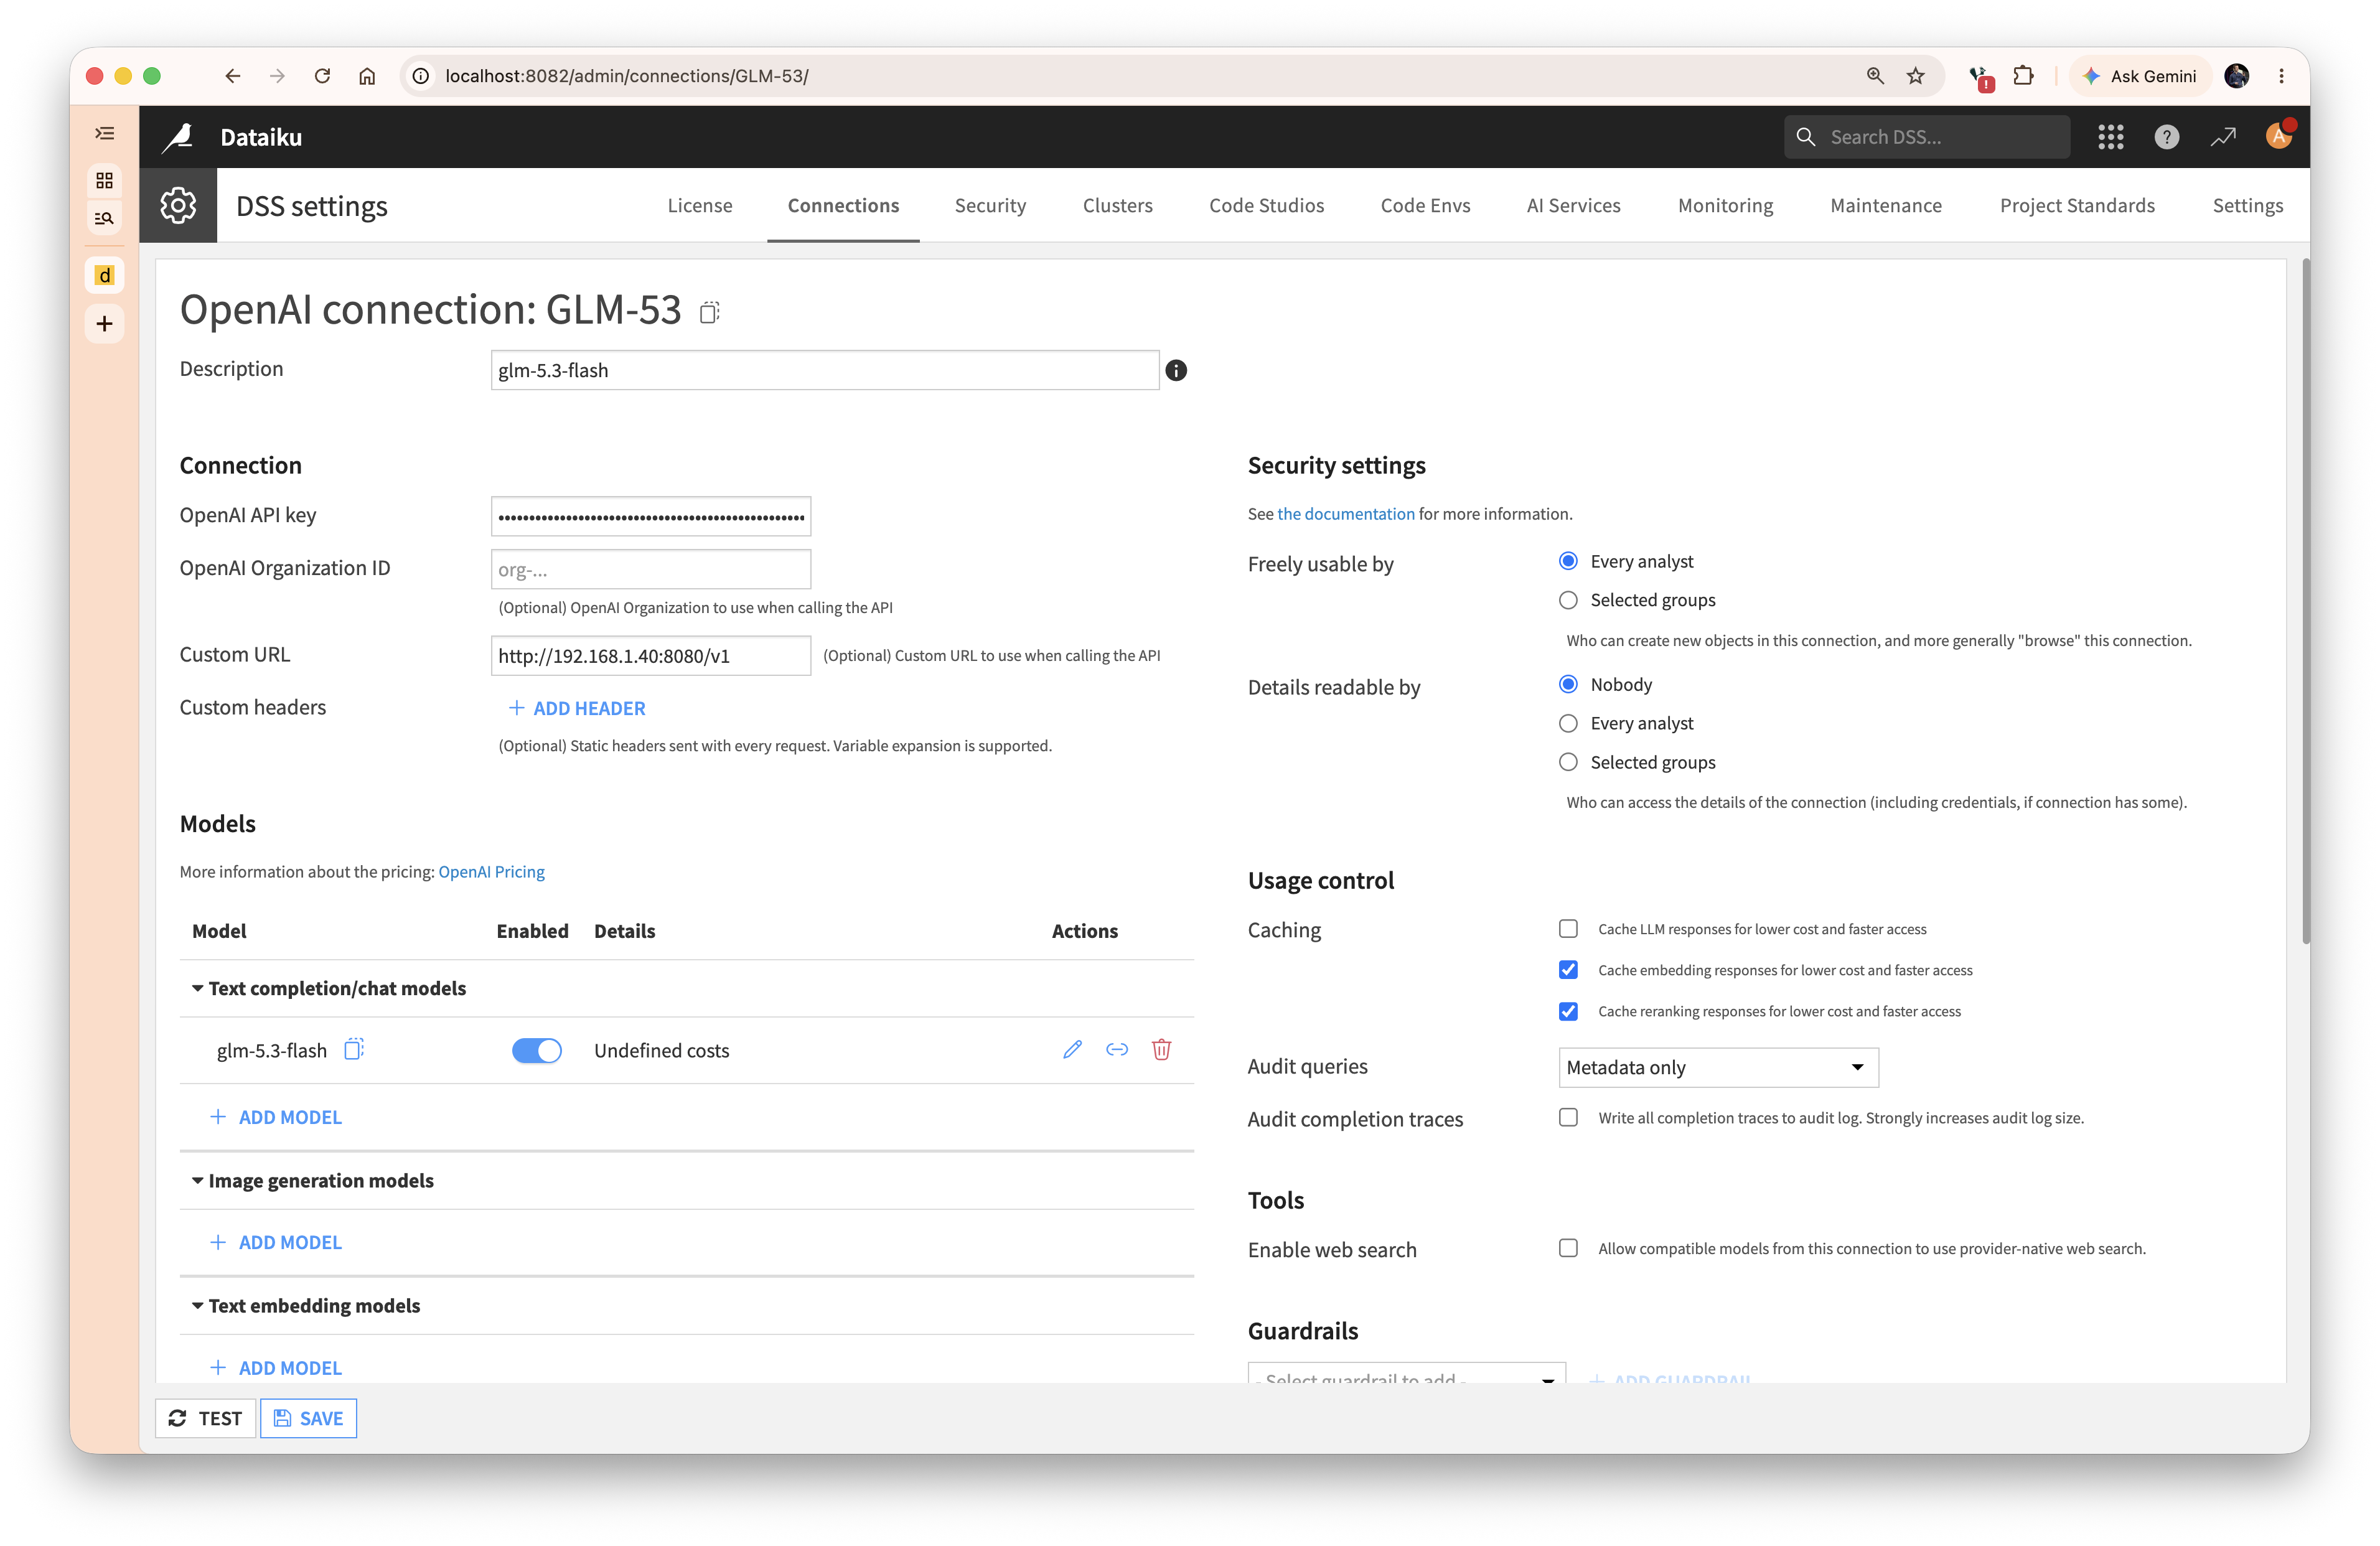
Task: Select 'Every analyst' for Details readable by
Action: click(x=1568, y=723)
